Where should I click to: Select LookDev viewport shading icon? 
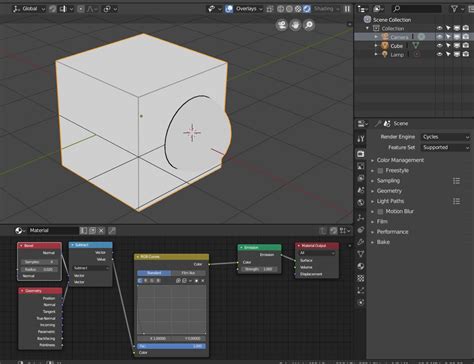click(298, 9)
